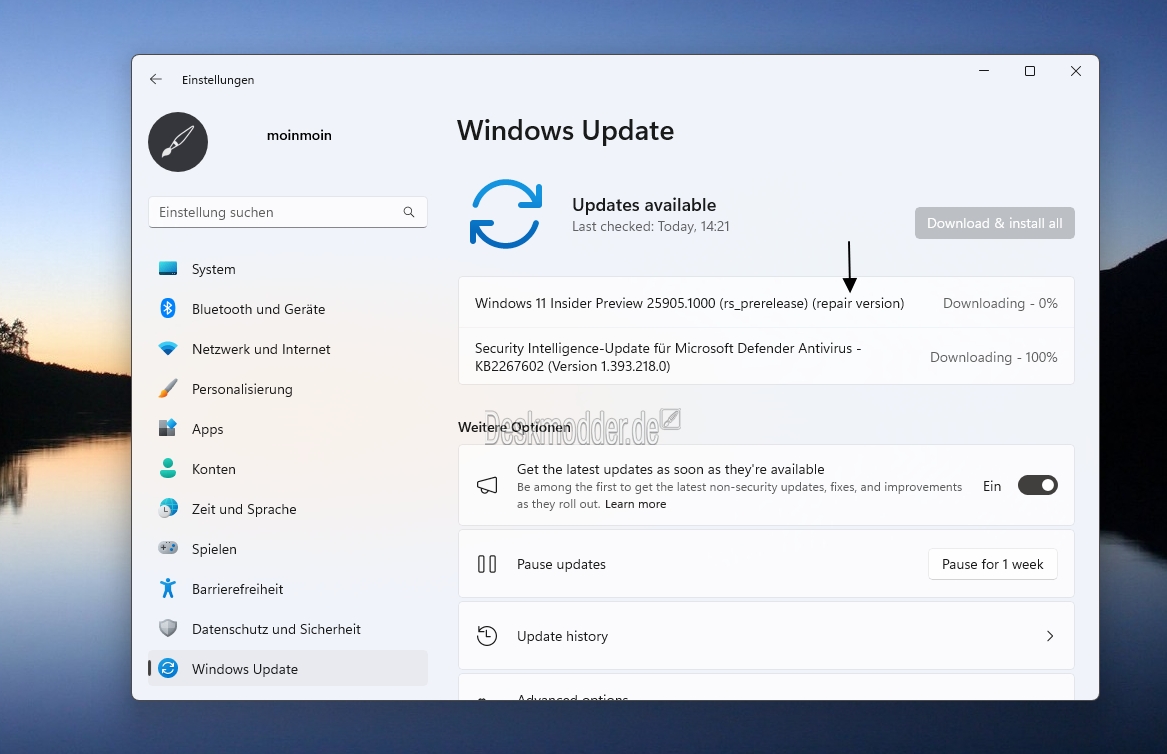Click Windows 11 Insider Preview 25905.1000 update row
The image size is (1167, 754).
(766, 303)
